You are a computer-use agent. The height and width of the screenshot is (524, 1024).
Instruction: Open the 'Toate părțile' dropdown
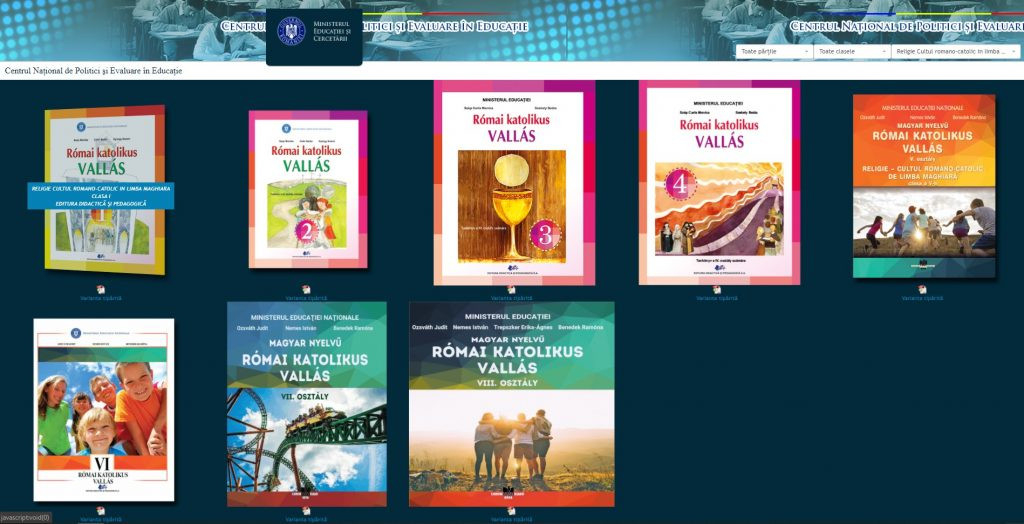point(773,51)
